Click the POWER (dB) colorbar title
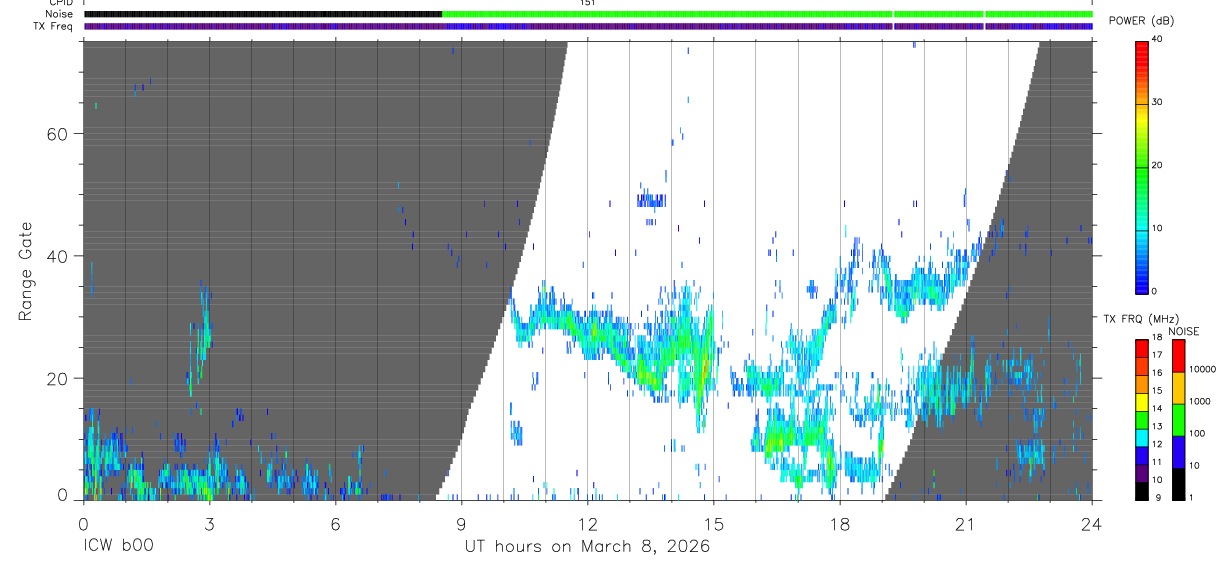1228x567 pixels. tap(1141, 21)
